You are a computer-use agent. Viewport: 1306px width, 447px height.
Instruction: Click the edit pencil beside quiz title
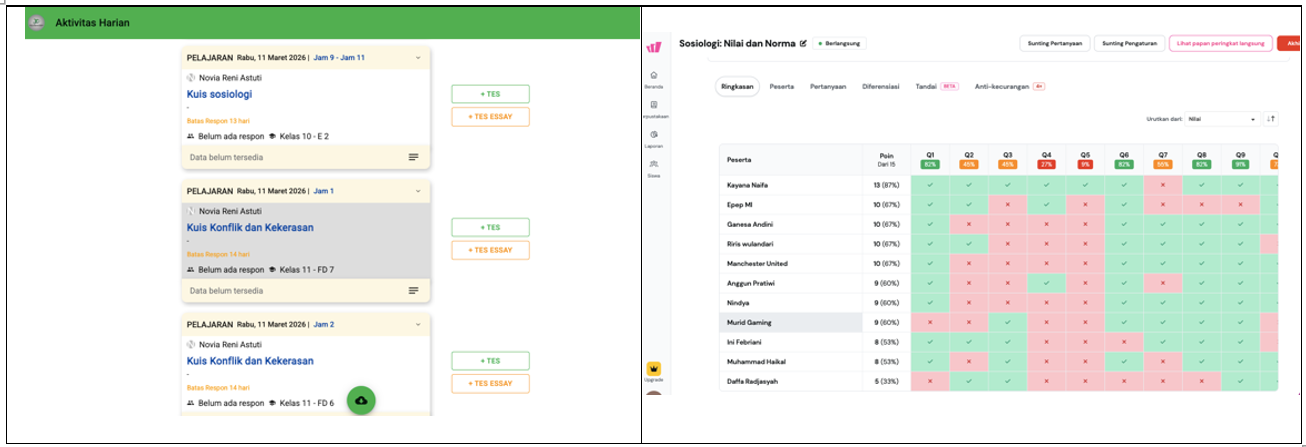tap(803, 44)
